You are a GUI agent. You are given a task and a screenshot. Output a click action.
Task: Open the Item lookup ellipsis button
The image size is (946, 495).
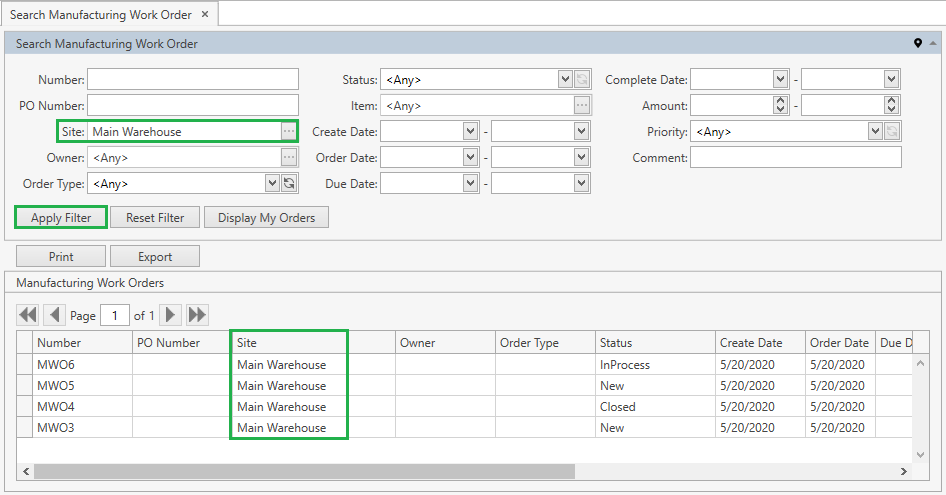[581, 105]
